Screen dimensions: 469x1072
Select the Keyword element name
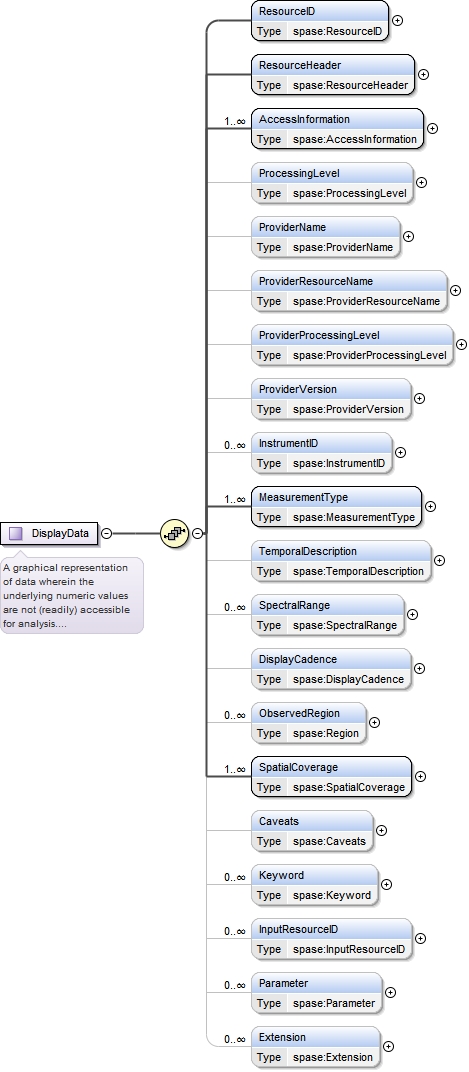pyautogui.click(x=282, y=876)
